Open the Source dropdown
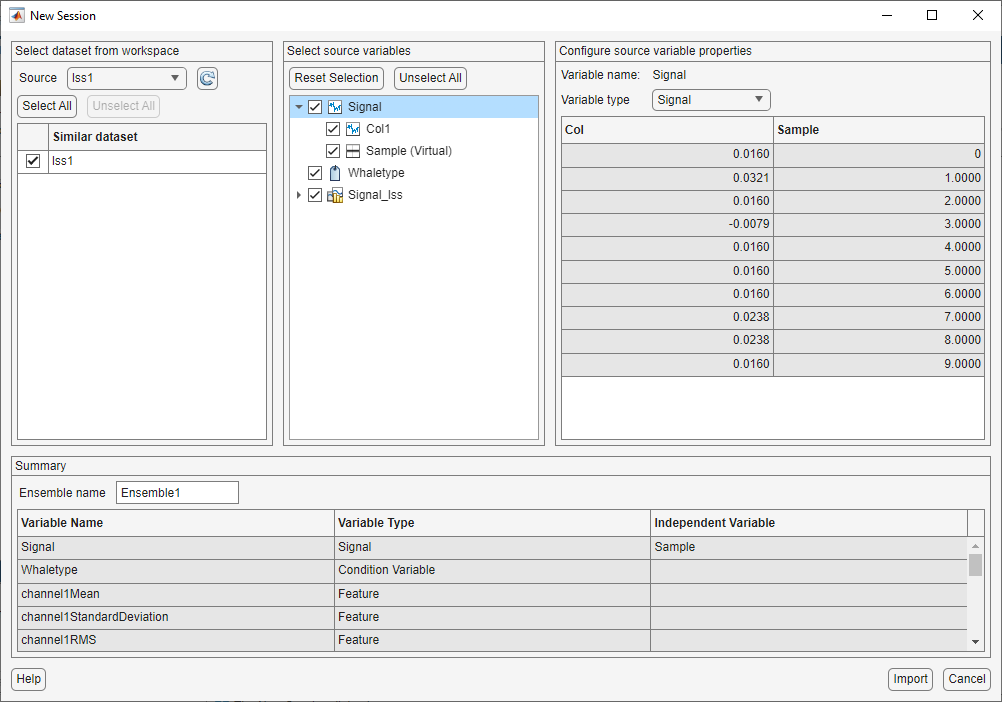This screenshot has height=702, width=1002. pyautogui.click(x=127, y=78)
